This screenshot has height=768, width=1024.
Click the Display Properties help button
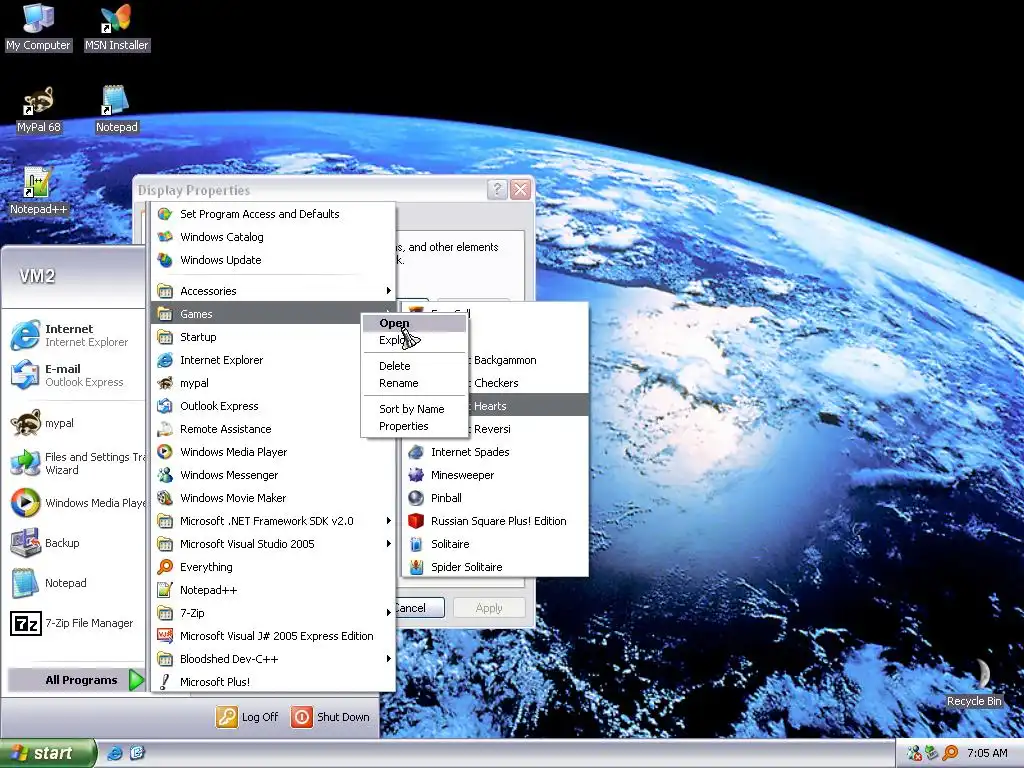(497, 189)
